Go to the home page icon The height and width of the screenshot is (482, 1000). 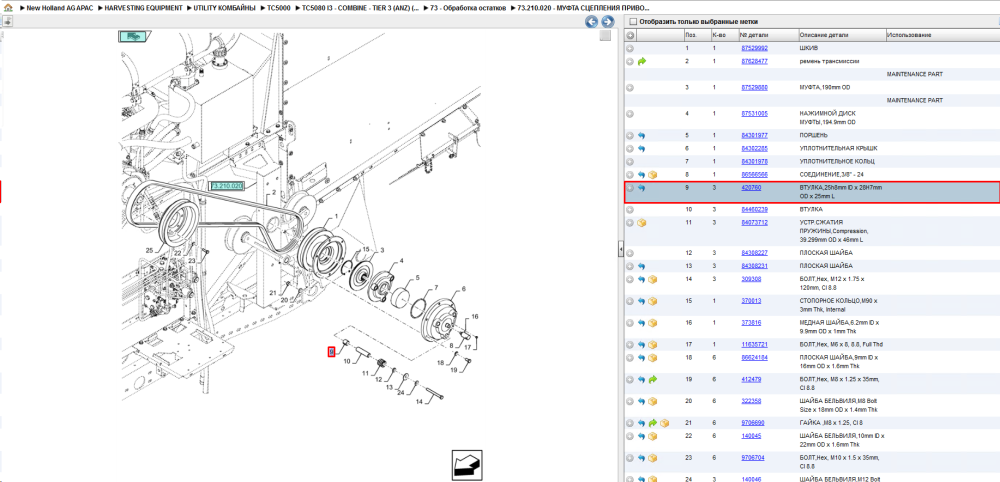tap(8, 8)
